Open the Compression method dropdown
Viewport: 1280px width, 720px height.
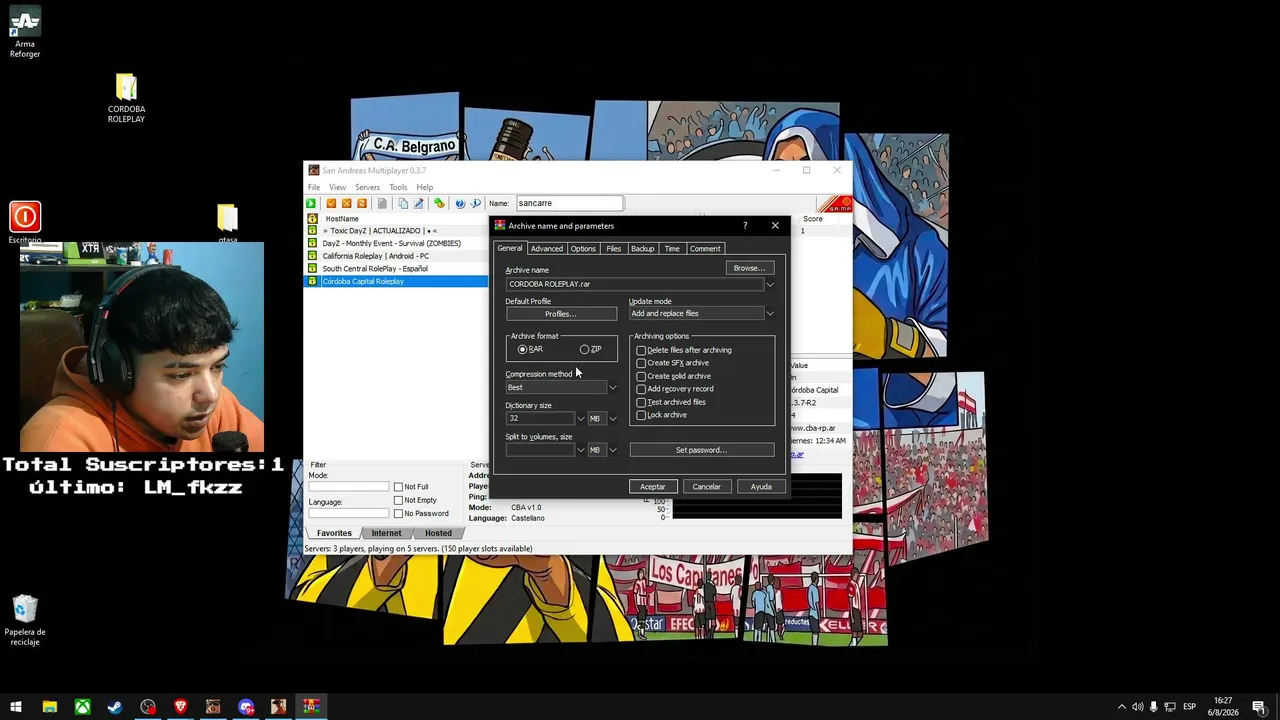612,388
